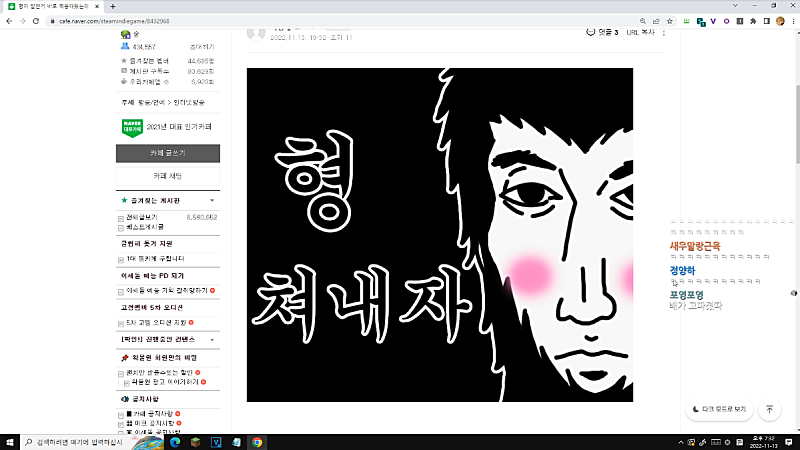The width and height of the screenshot is (800, 450).
Task: Expand the bracketed ongoing contents section
Action: pyautogui.click(x=212, y=340)
